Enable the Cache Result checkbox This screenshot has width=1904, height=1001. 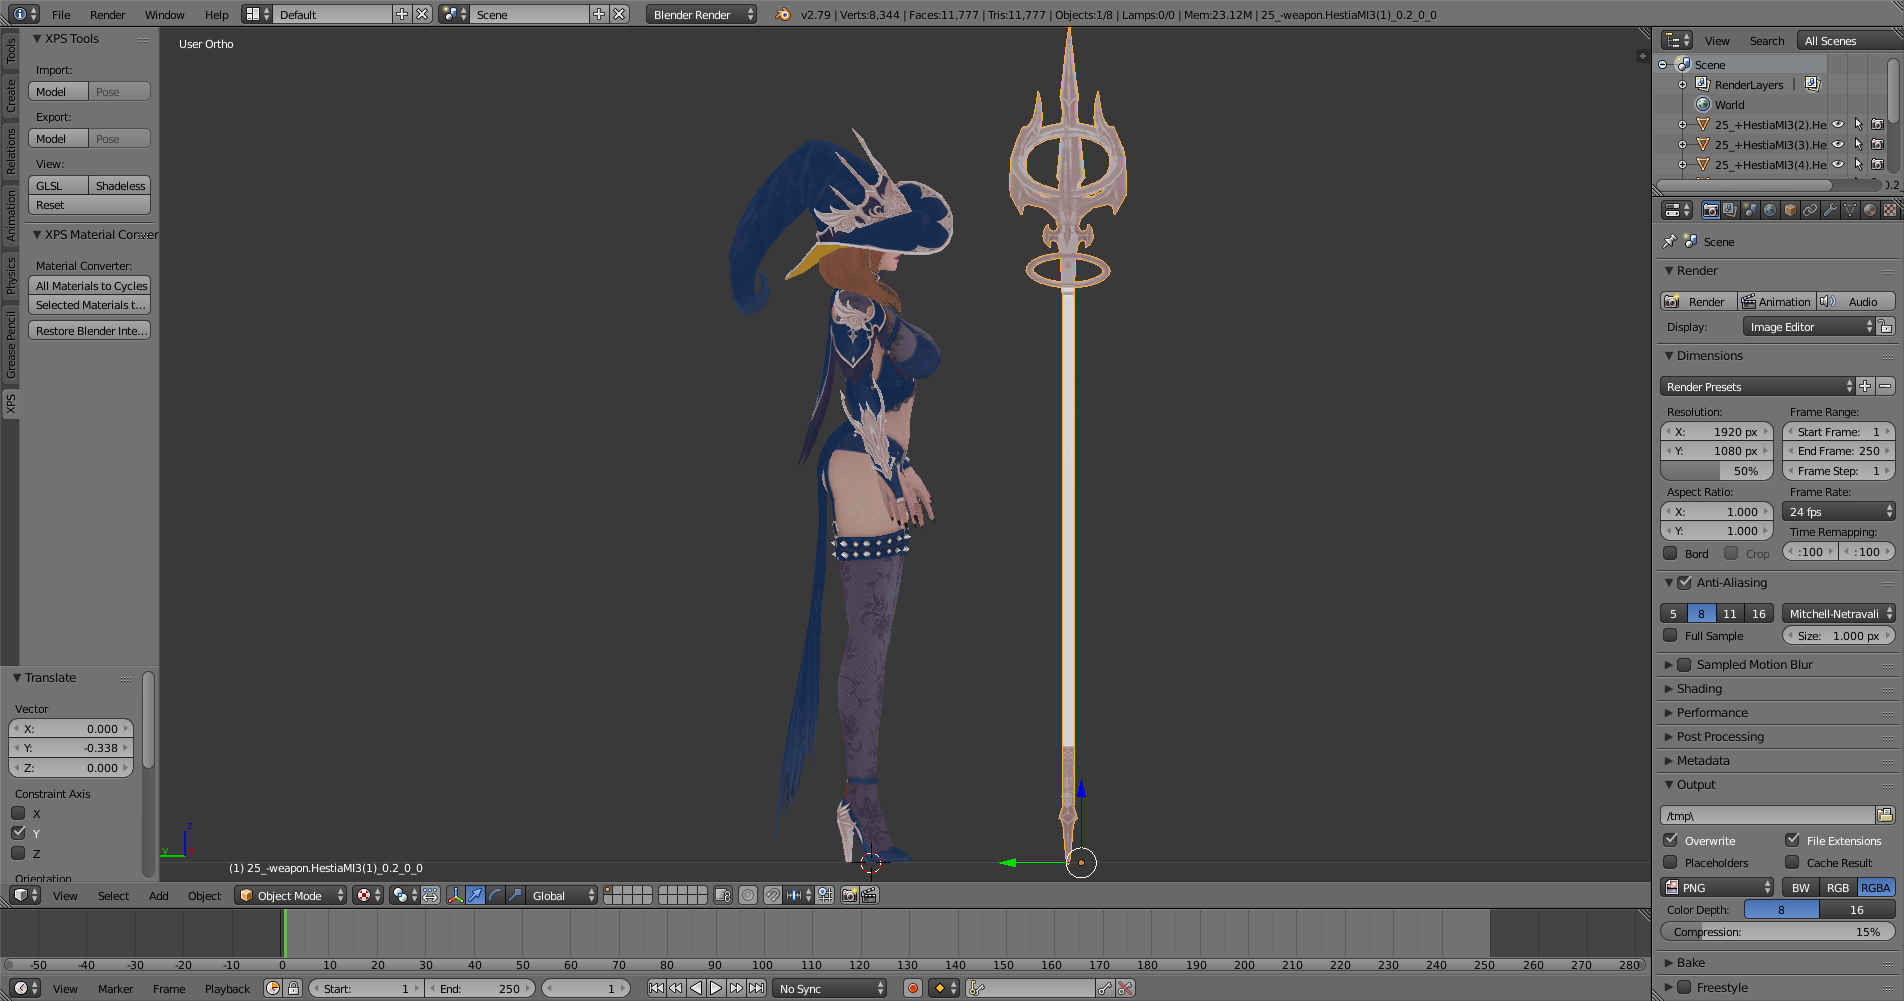pos(1792,862)
